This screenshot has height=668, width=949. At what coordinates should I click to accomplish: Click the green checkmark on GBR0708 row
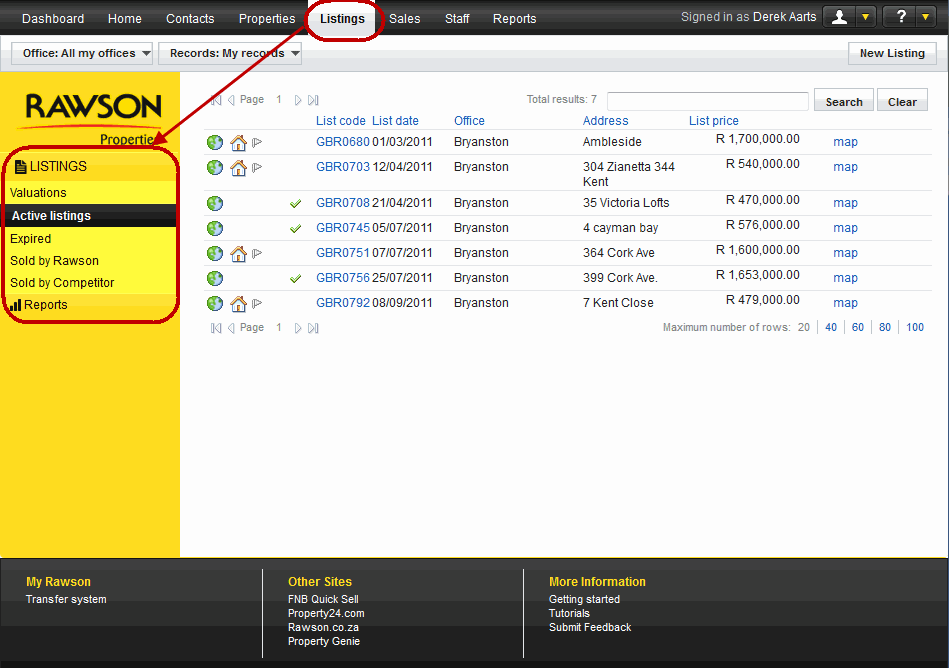click(x=295, y=204)
